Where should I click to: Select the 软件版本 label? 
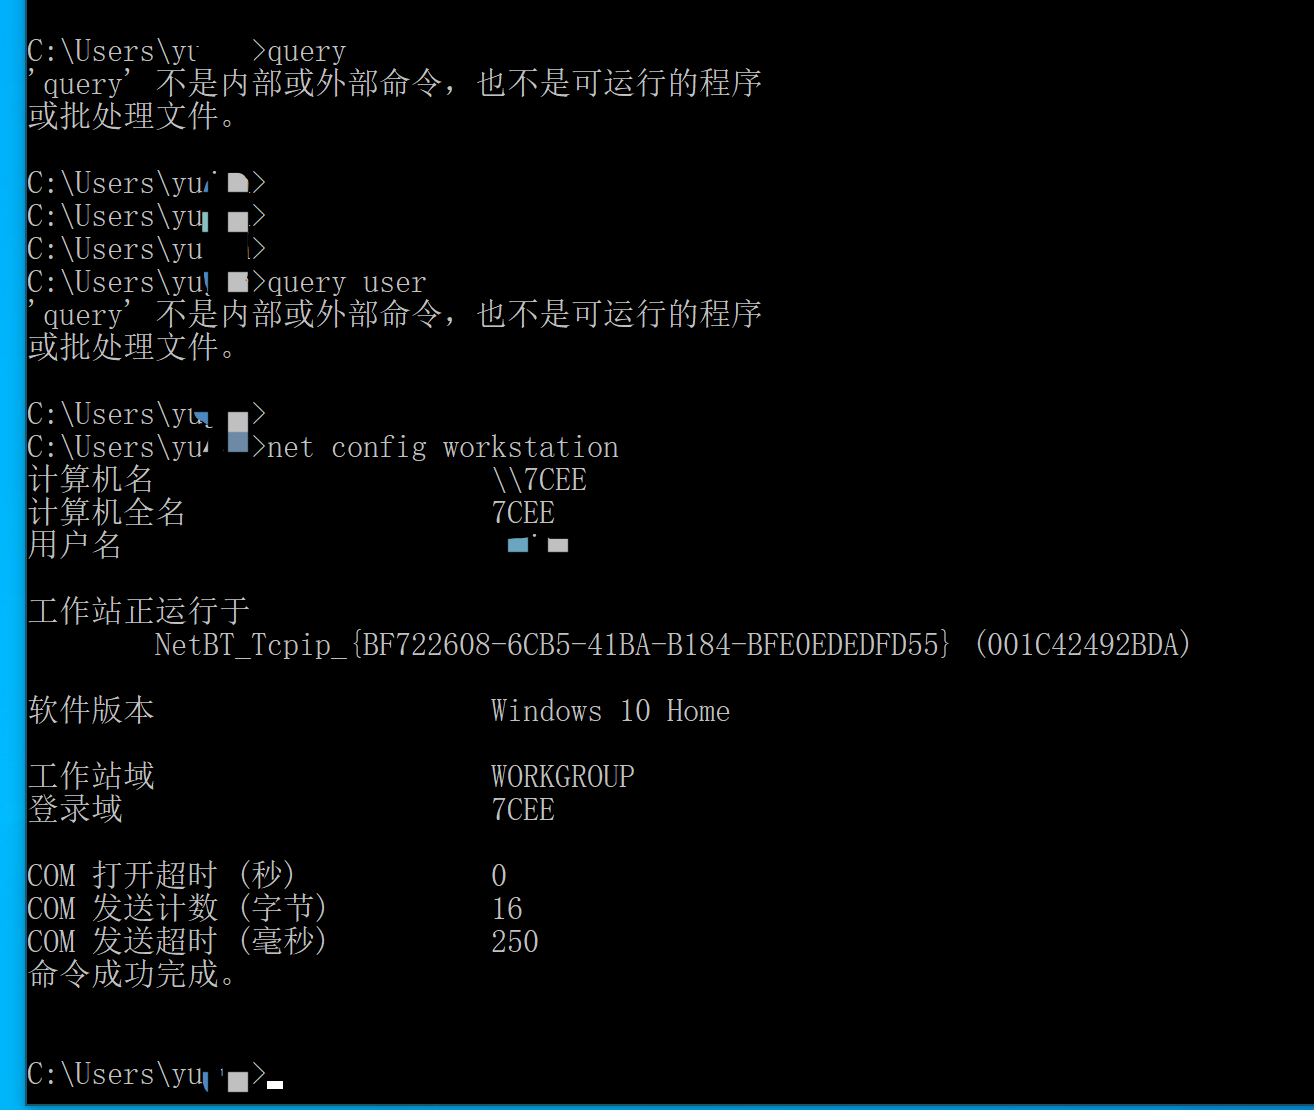pos(91,710)
